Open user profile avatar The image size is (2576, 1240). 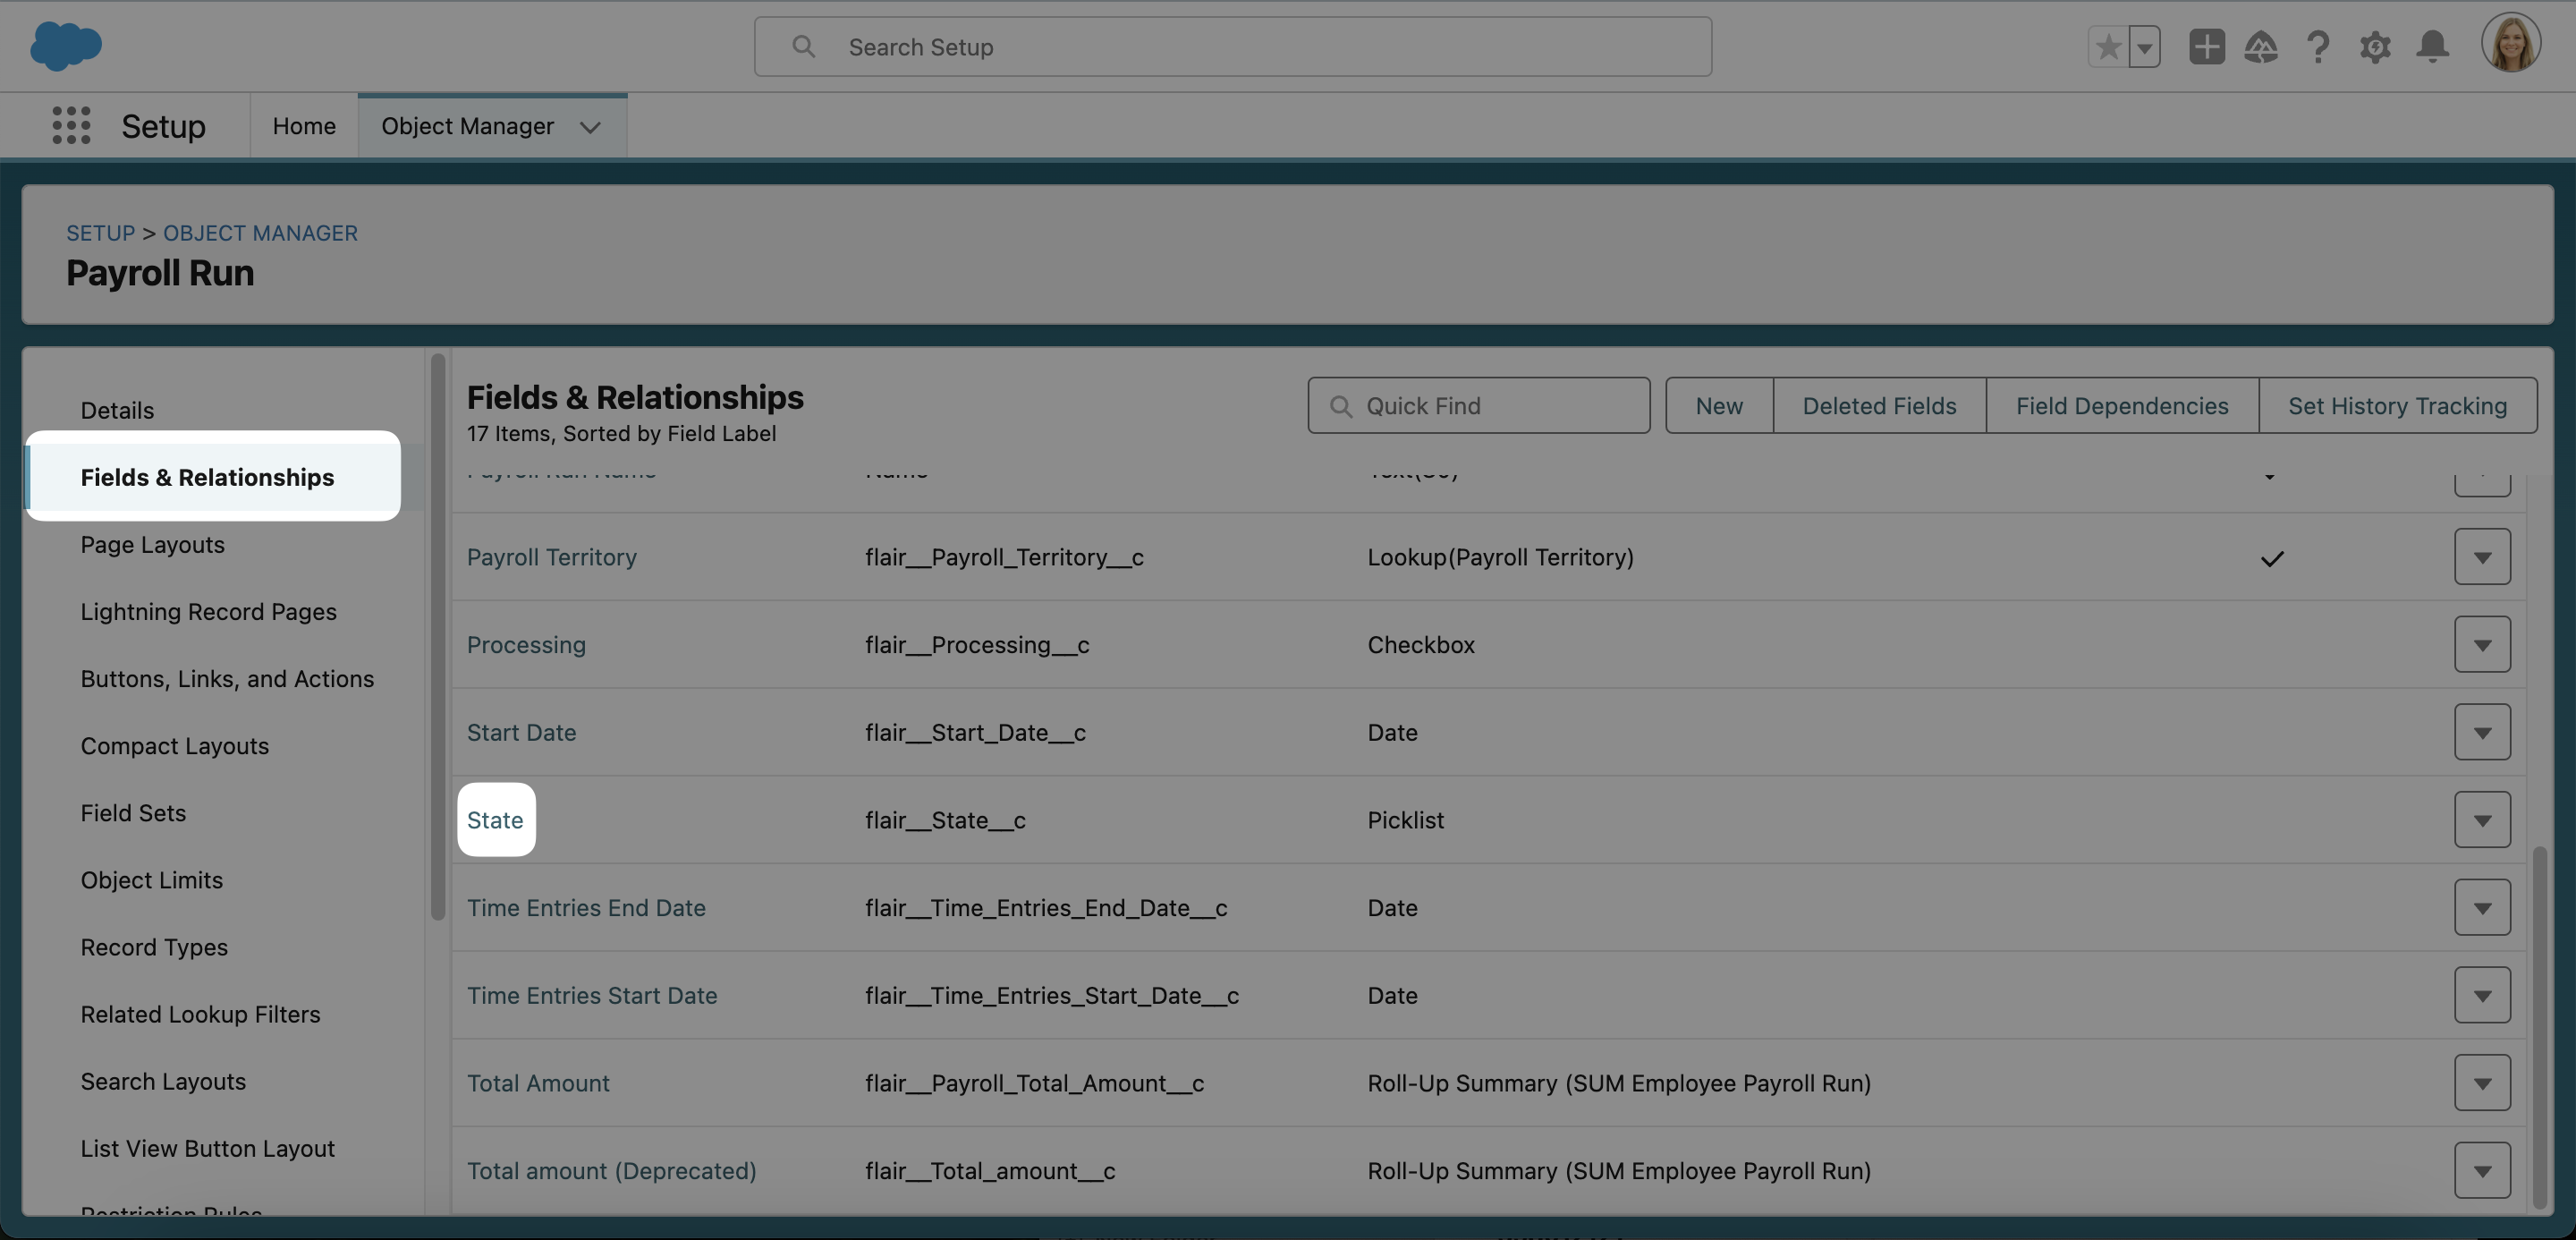(x=2511, y=42)
